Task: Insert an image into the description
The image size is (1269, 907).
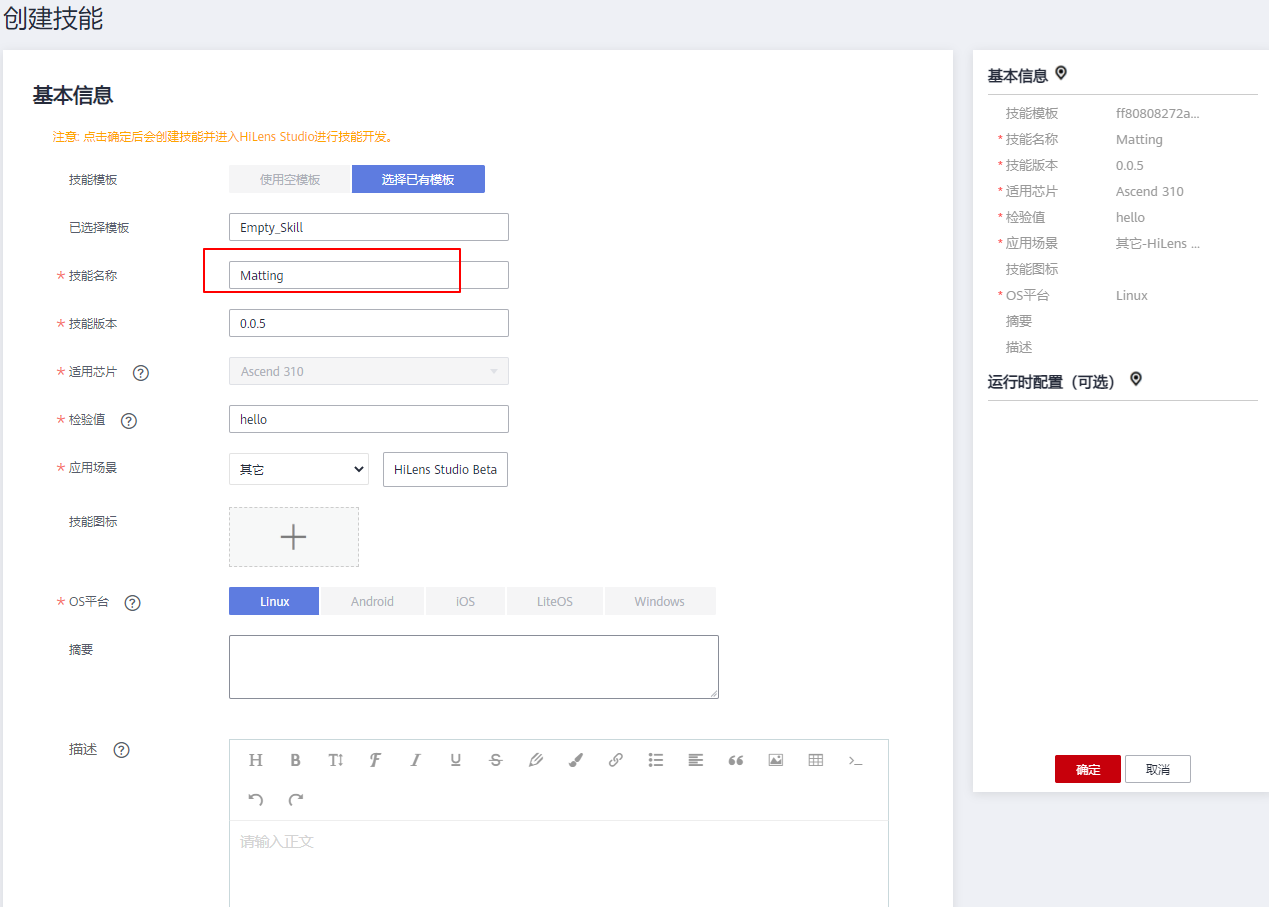Action: pos(776,760)
